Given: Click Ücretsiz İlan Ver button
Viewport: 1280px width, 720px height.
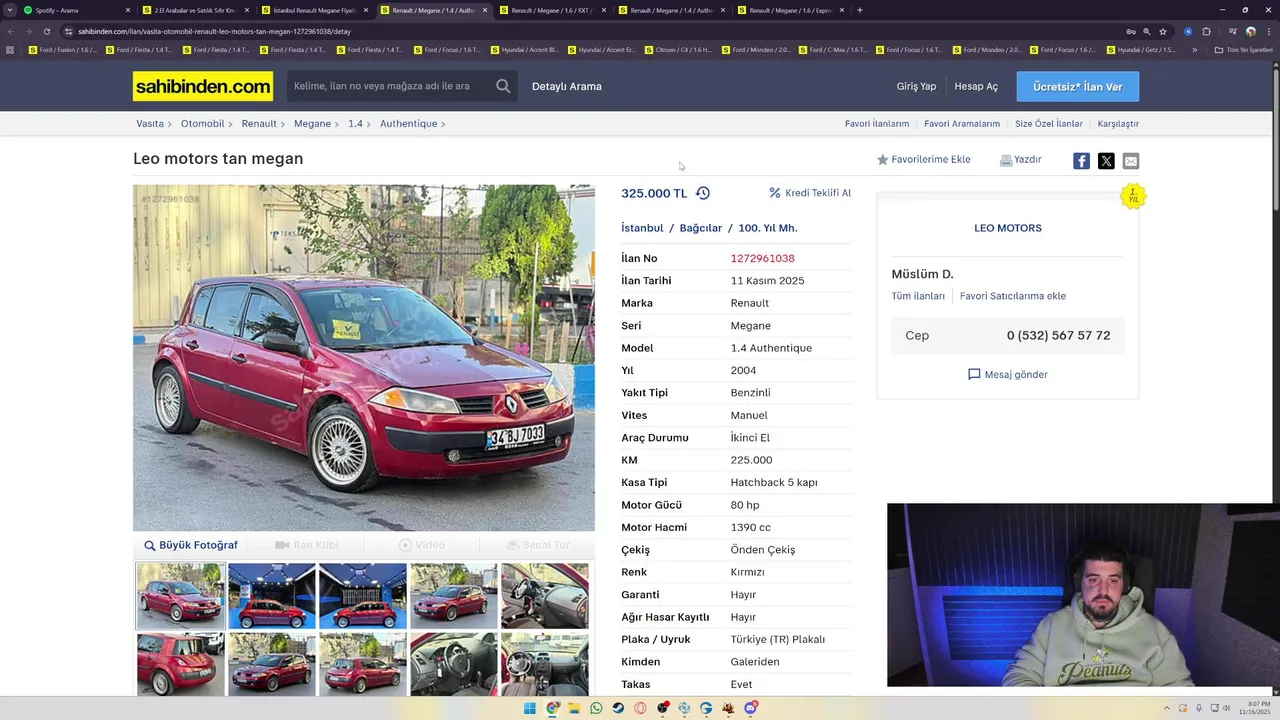Looking at the screenshot, I should click(1077, 87).
